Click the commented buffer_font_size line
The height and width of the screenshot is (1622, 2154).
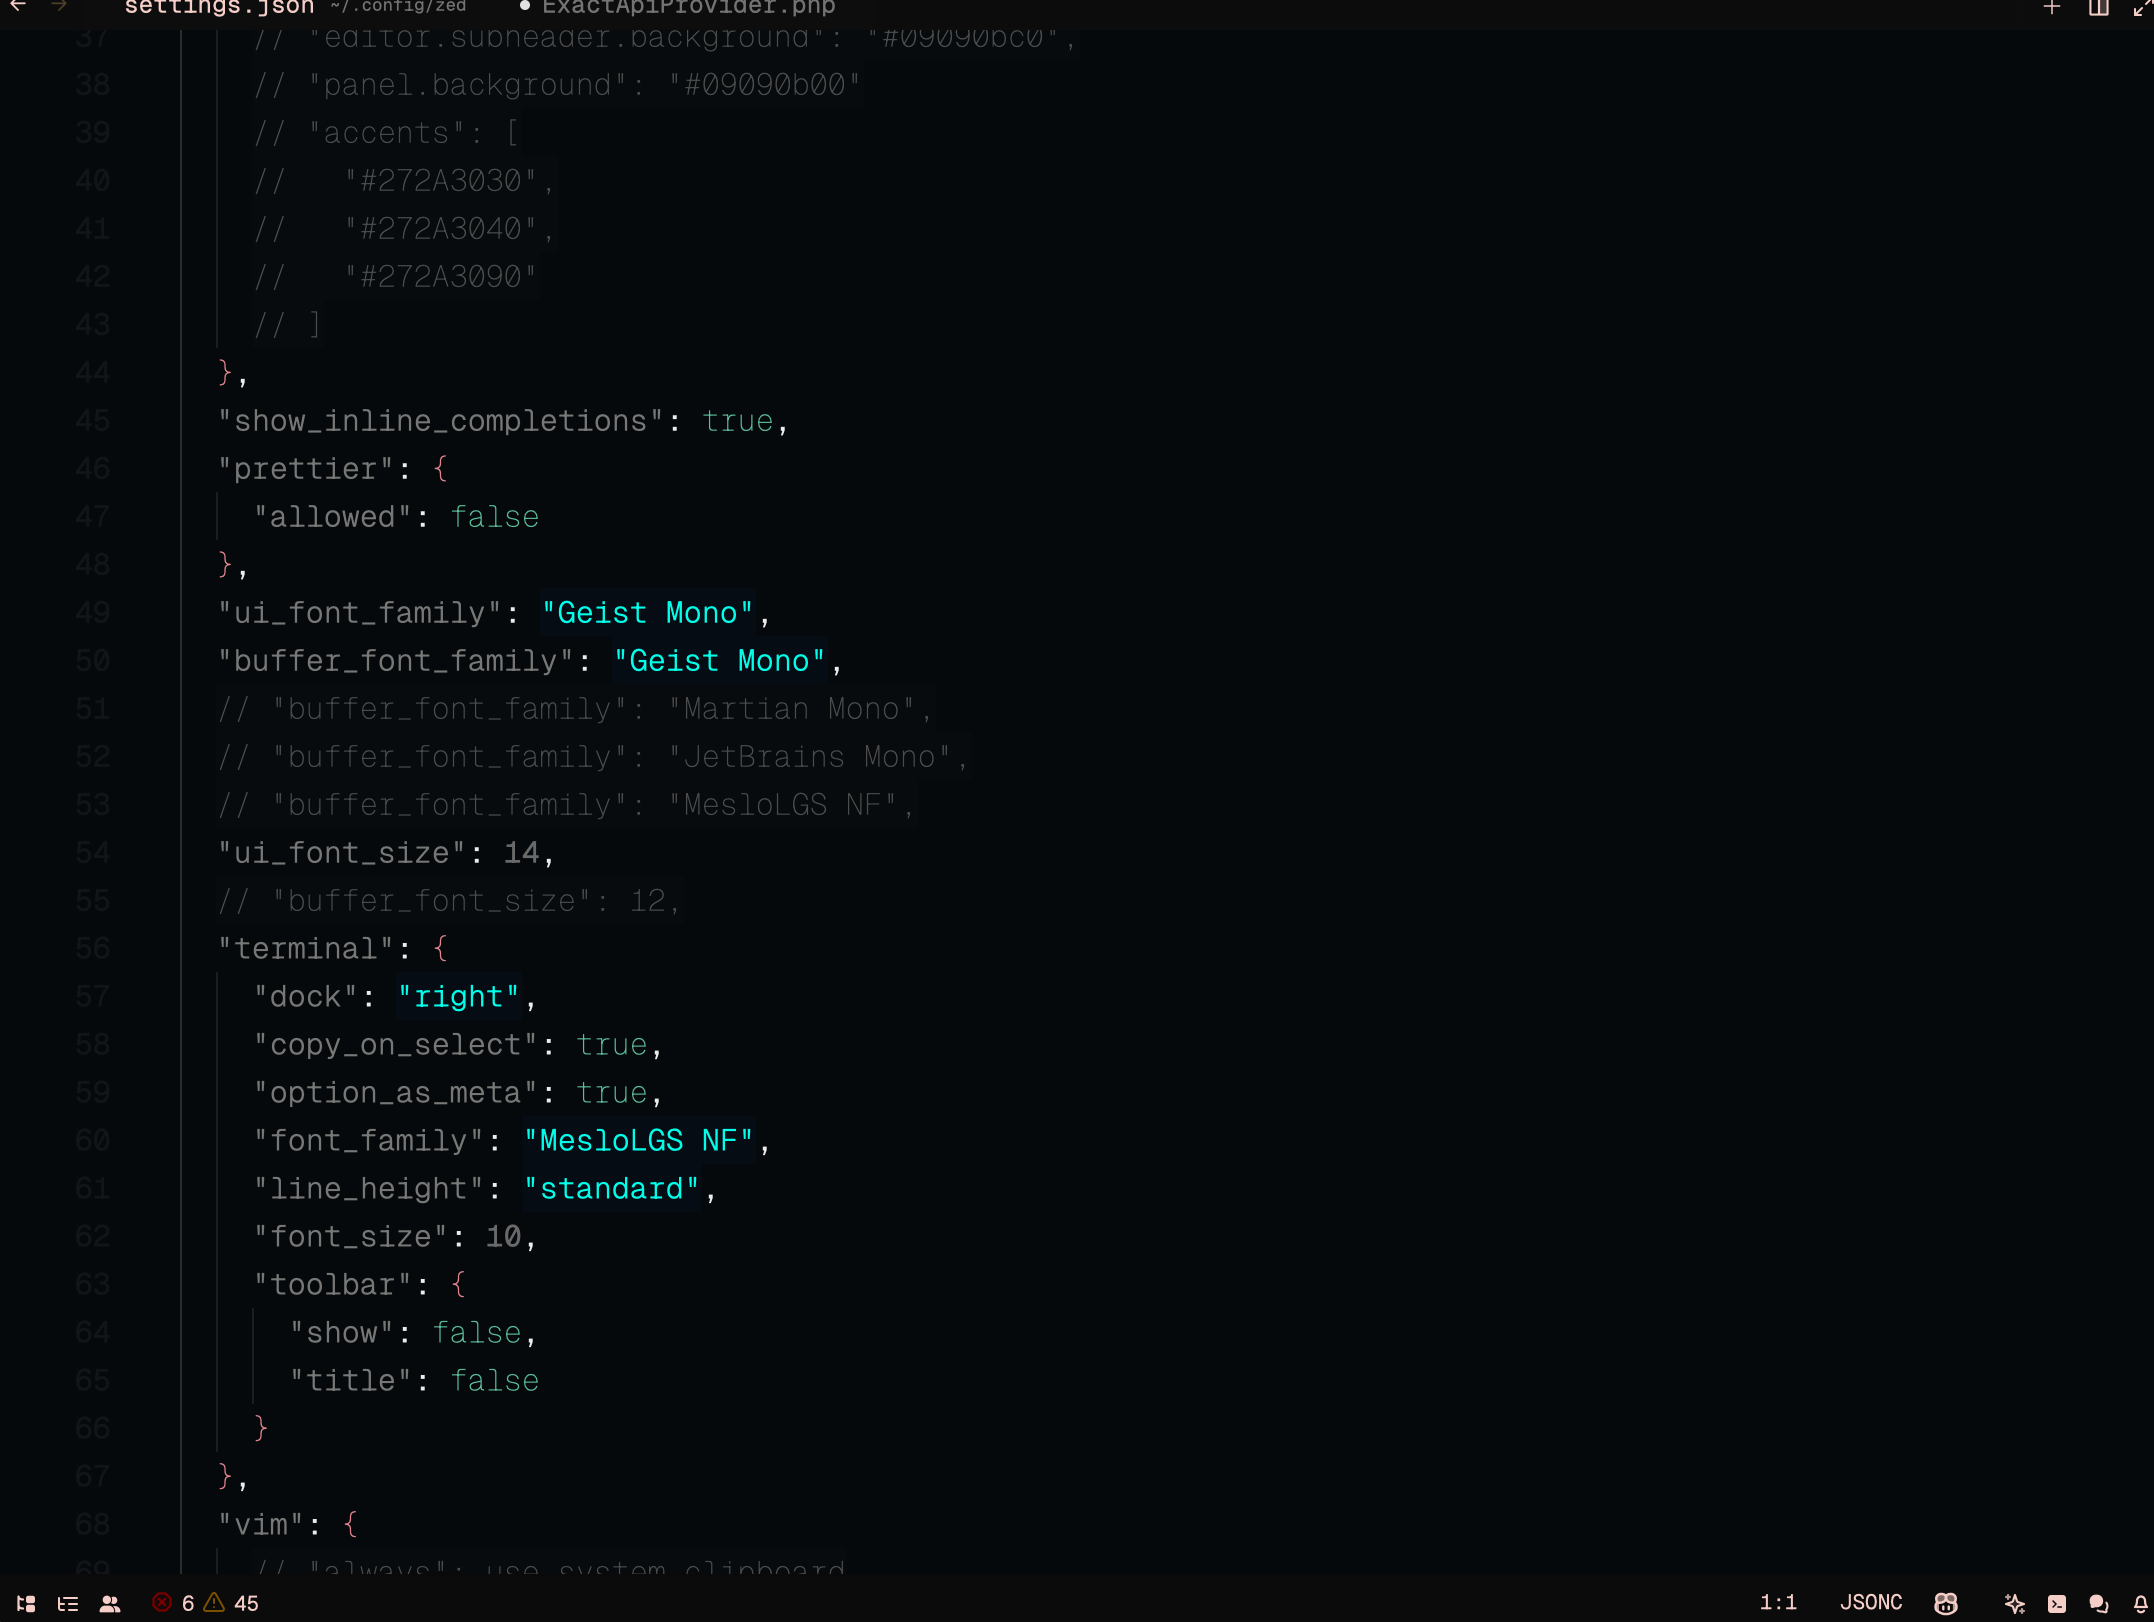click(450, 901)
